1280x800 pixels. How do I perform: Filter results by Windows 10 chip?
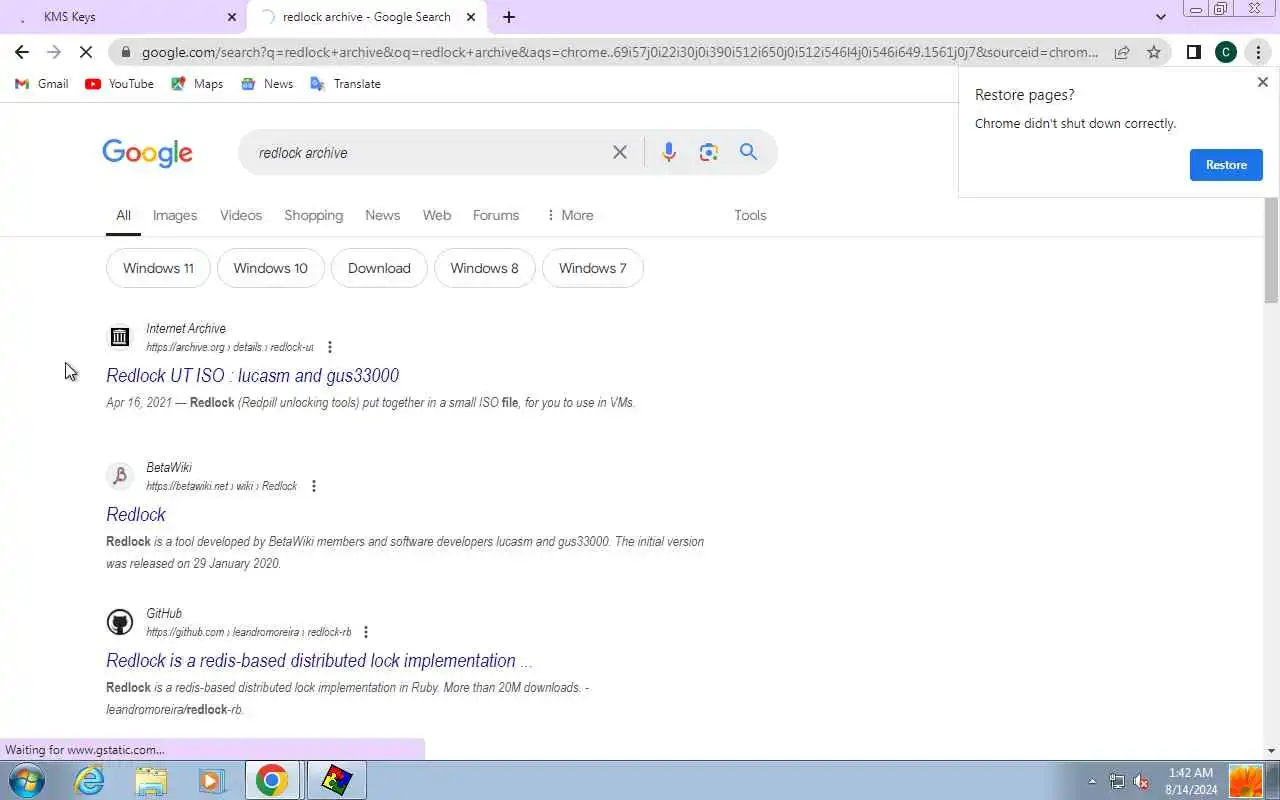tap(270, 268)
